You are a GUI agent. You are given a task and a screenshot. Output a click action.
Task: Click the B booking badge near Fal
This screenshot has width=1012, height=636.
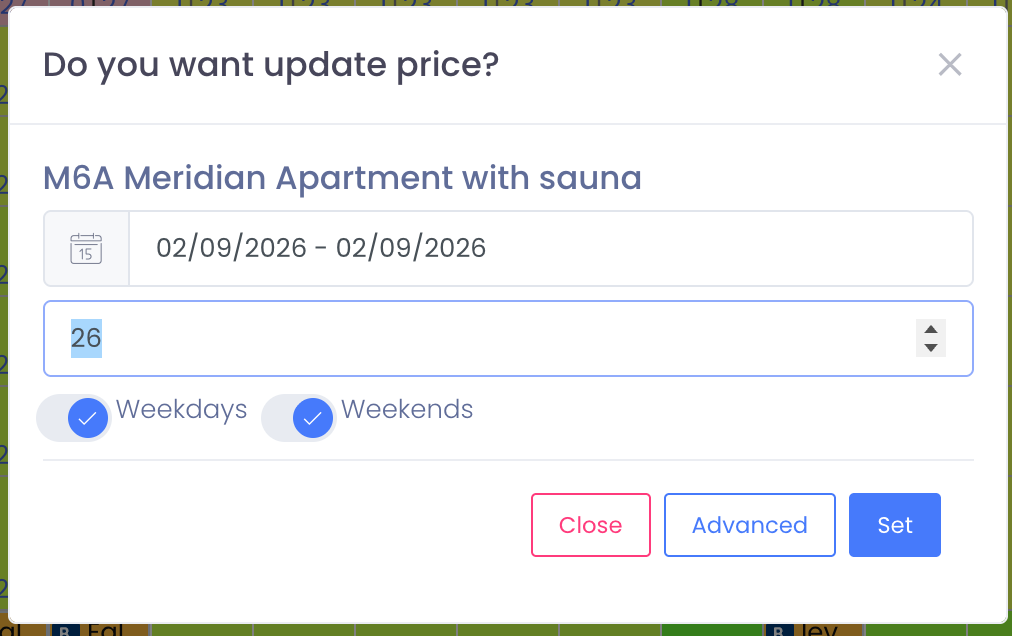coord(64,630)
